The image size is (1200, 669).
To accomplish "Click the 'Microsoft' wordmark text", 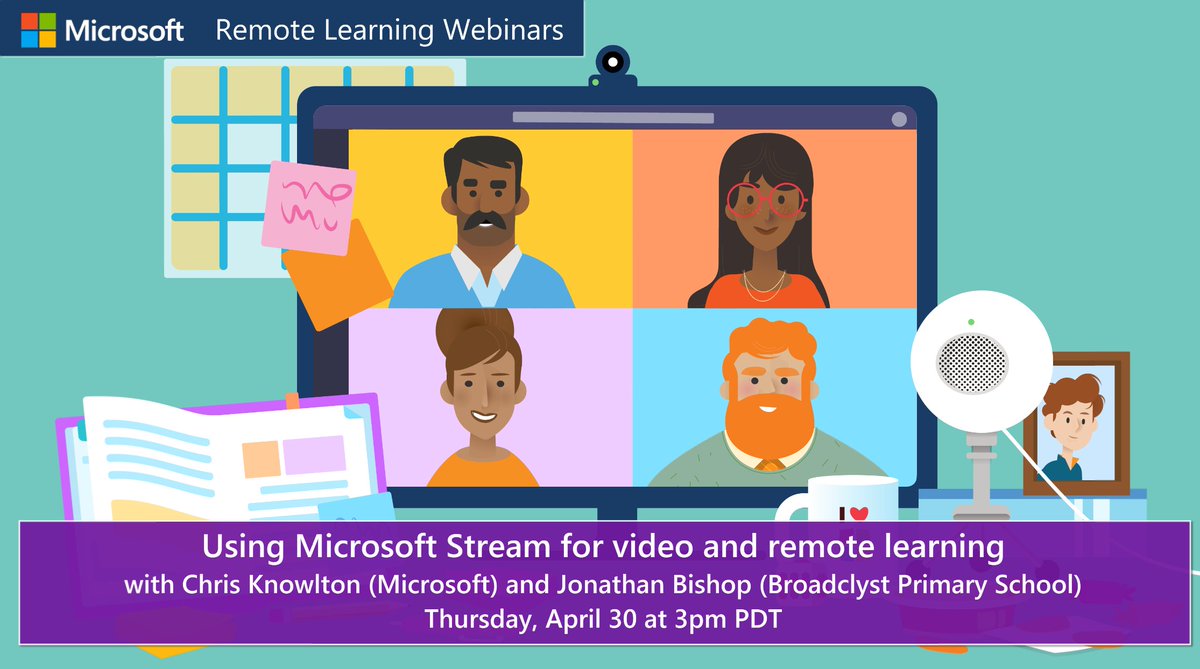I will point(124,31).
